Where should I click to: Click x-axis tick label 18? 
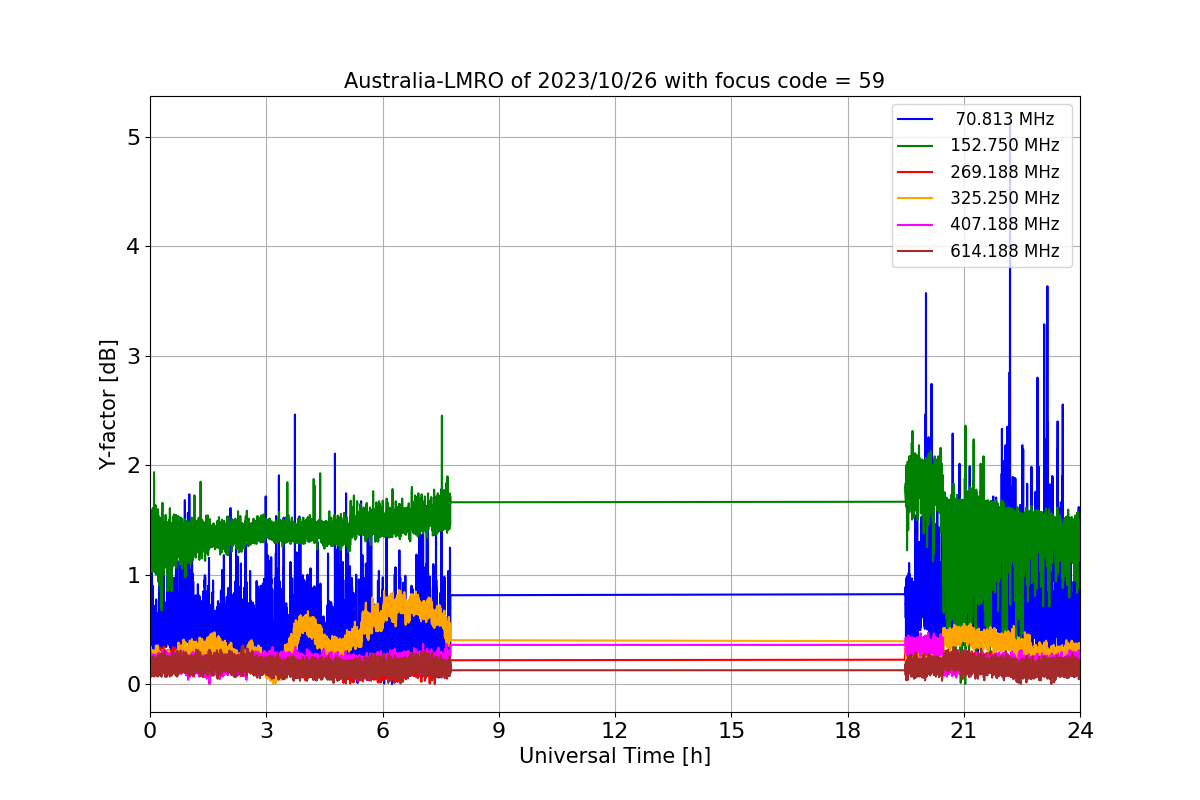pyautogui.click(x=847, y=731)
